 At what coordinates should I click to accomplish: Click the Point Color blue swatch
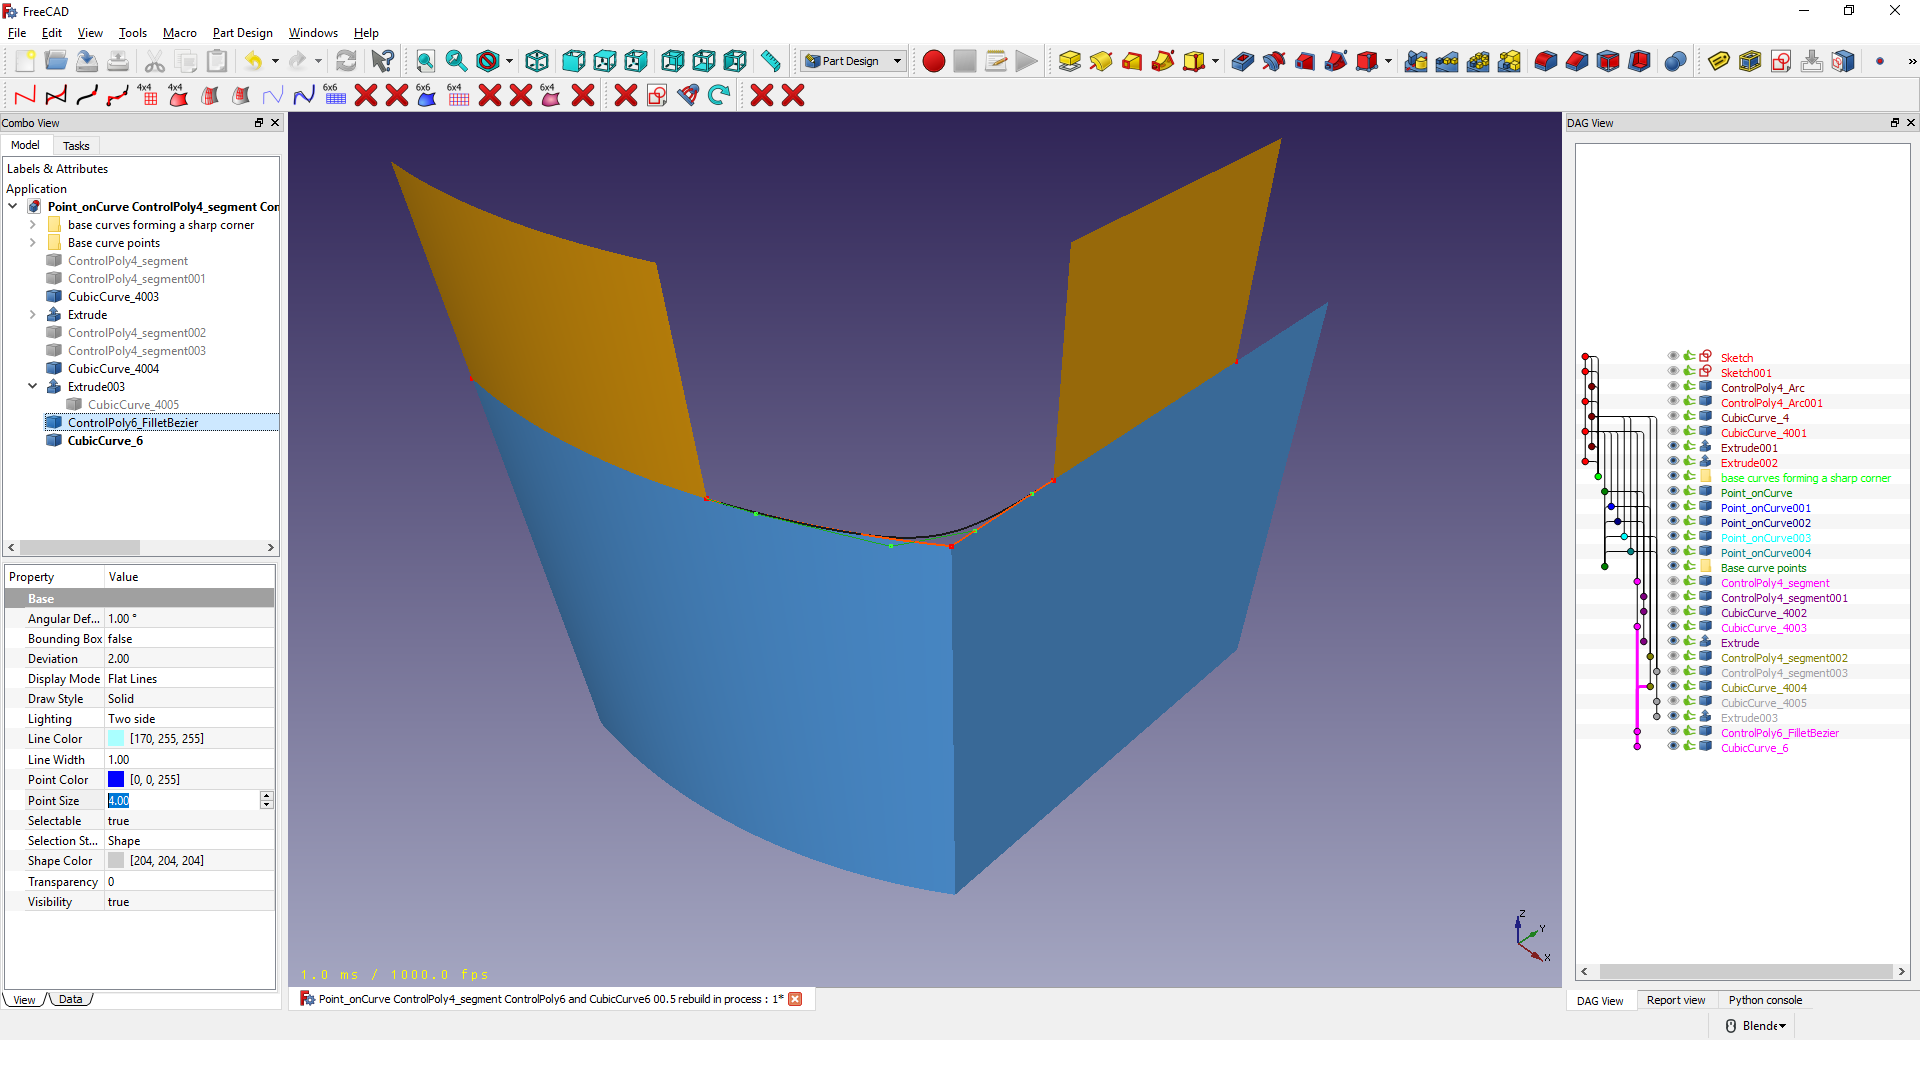pyautogui.click(x=116, y=780)
